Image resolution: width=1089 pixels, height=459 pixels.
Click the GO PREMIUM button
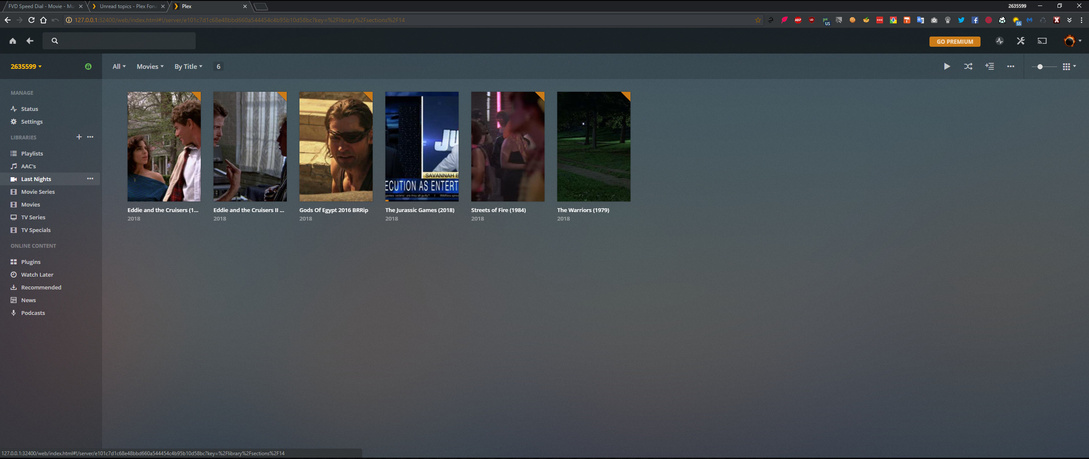pos(955,42)
